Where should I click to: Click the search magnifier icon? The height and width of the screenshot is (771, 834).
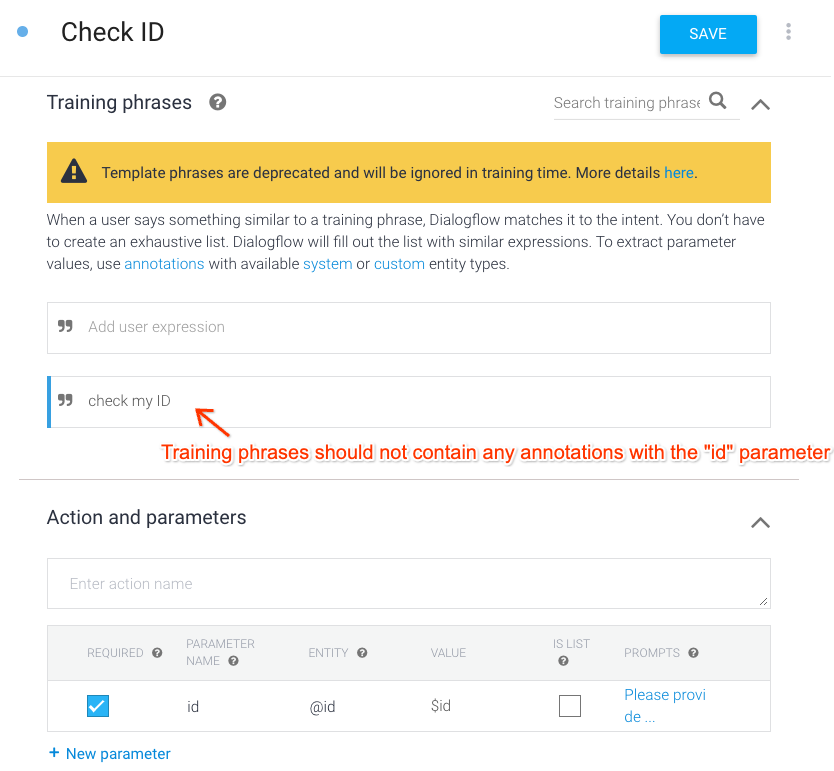pyautogui.click(x=717, y=101)
